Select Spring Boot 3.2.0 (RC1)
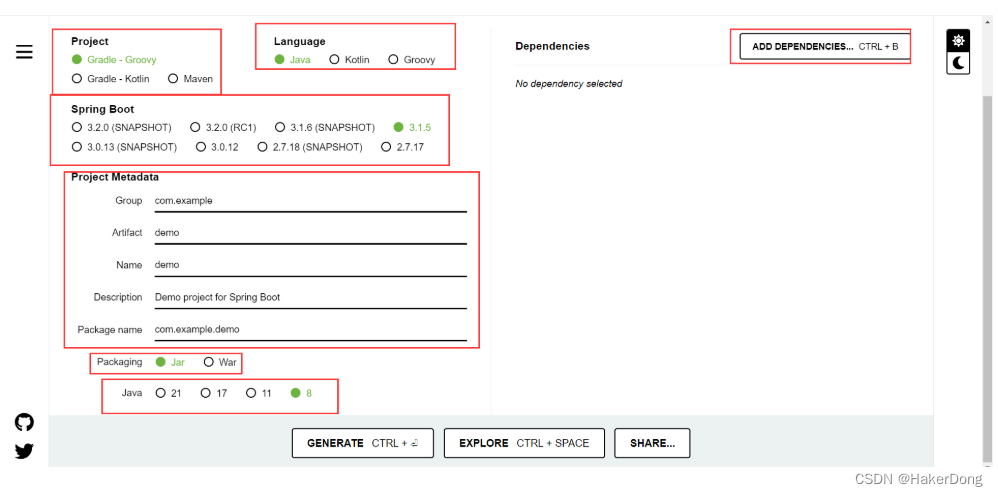Viewport: 998px width, 496px height. (222, 127)
